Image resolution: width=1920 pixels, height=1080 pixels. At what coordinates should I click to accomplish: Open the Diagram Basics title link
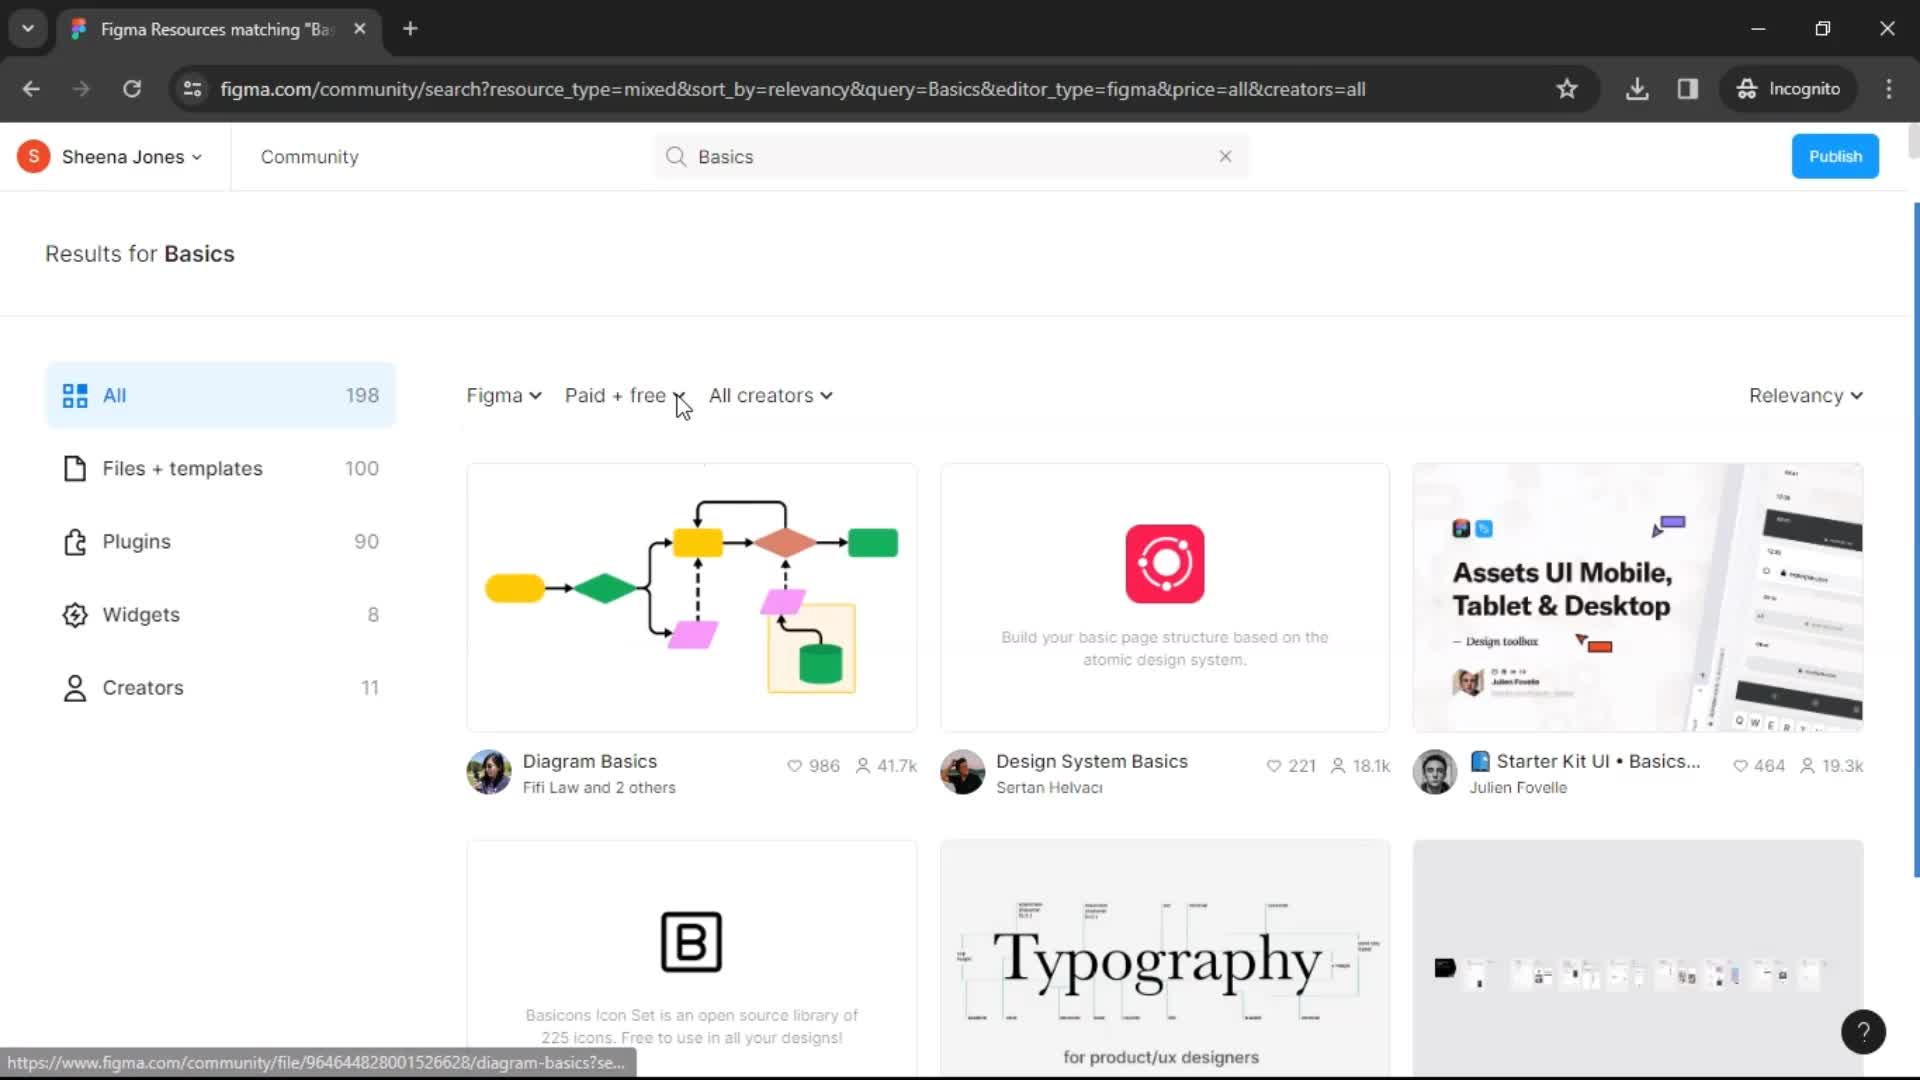pyautogui.click(x=590, y=761)
